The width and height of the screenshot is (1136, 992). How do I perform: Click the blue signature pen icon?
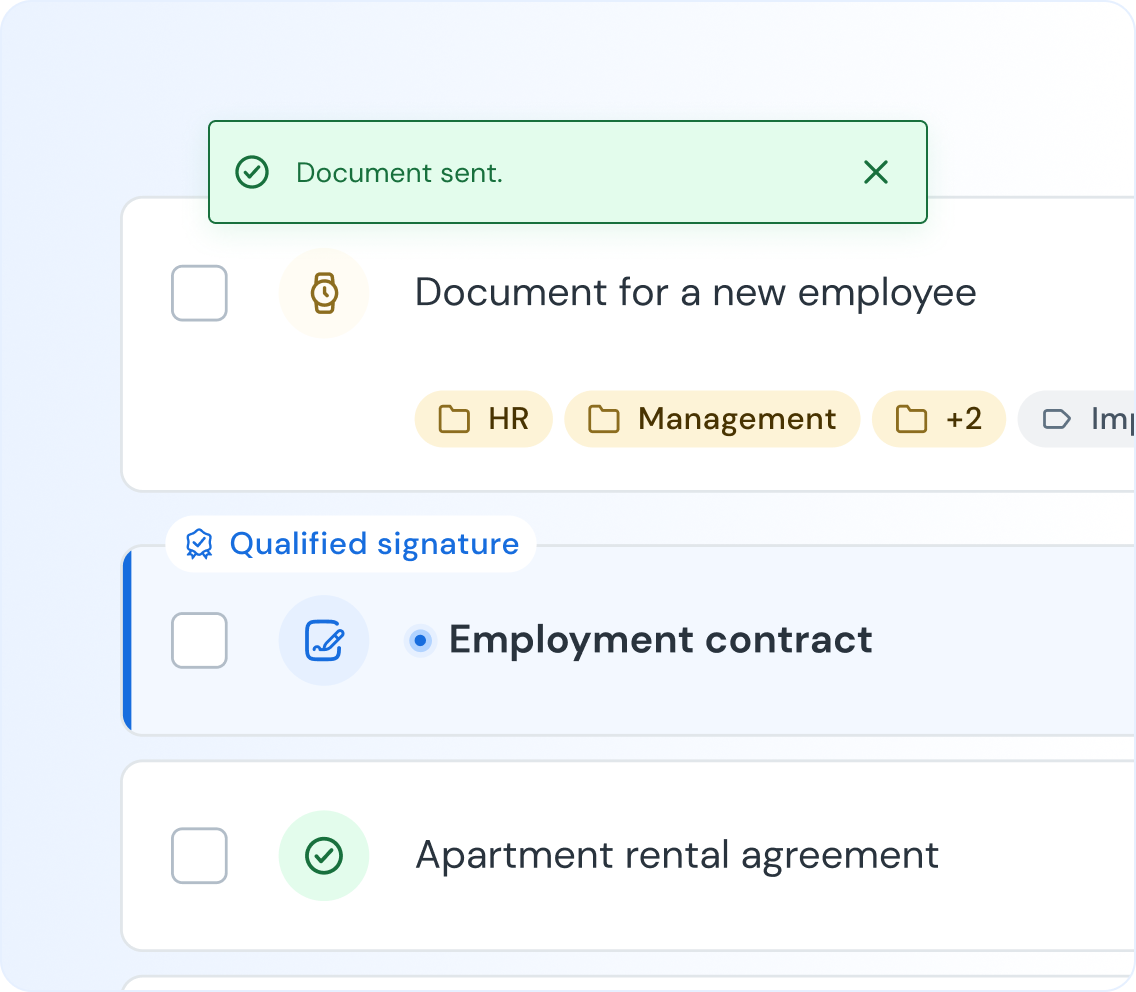point(324,640)
